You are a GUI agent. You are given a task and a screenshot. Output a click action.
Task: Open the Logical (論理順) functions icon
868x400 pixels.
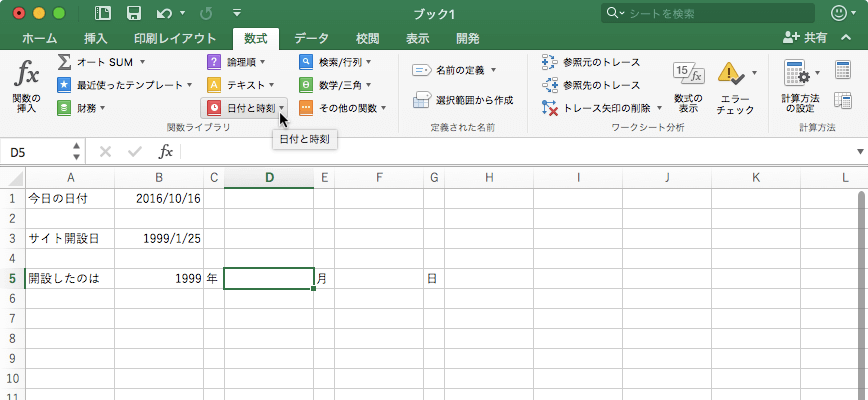(x=214, y=62)
